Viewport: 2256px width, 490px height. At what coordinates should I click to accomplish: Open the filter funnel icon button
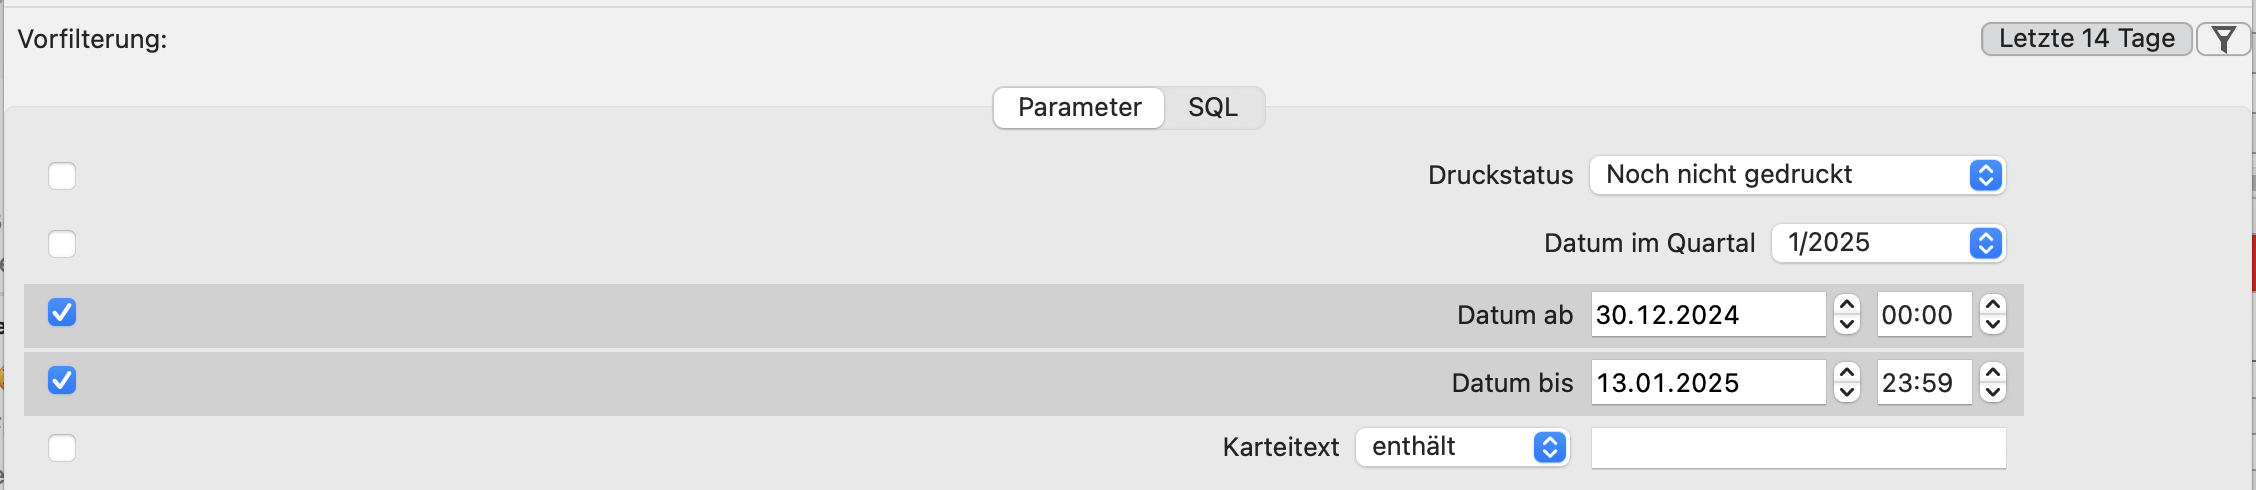(x=2223, y=39)
